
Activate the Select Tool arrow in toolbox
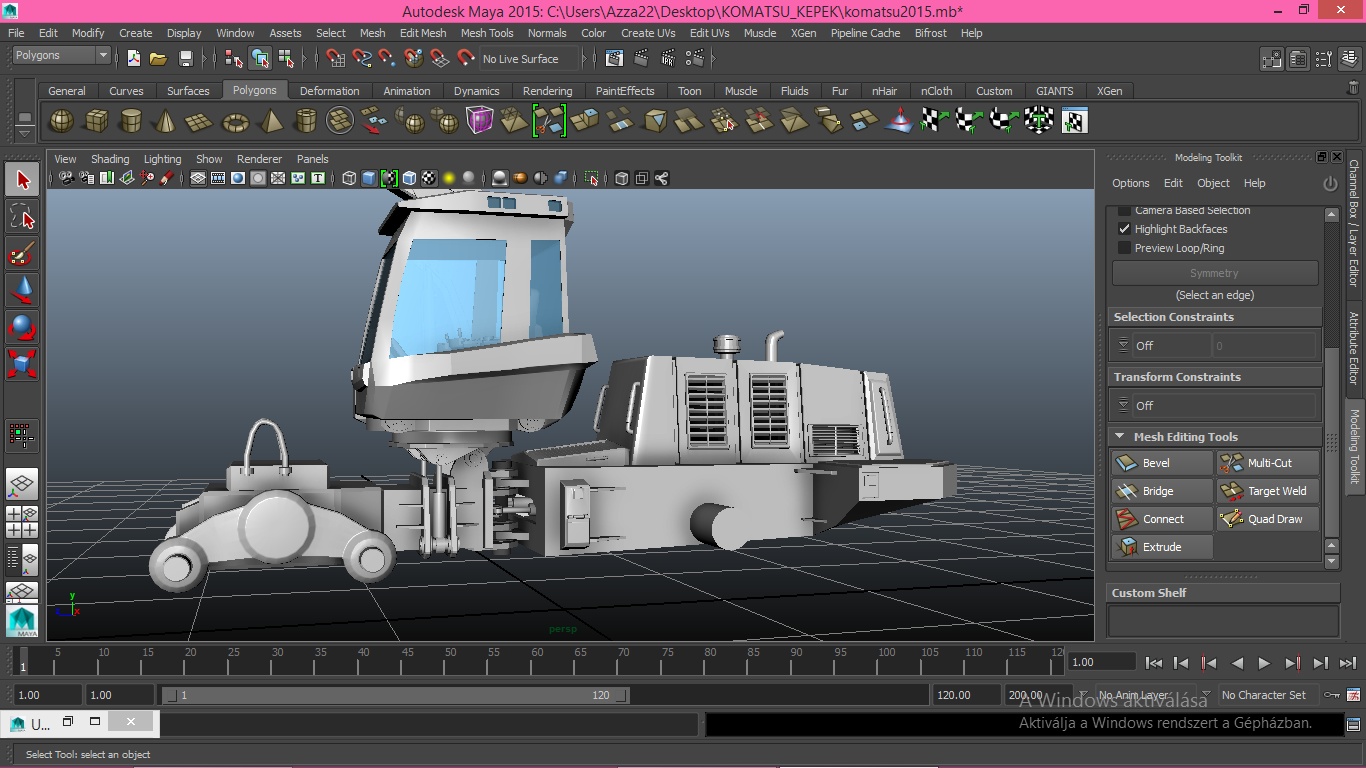point(22,180)
